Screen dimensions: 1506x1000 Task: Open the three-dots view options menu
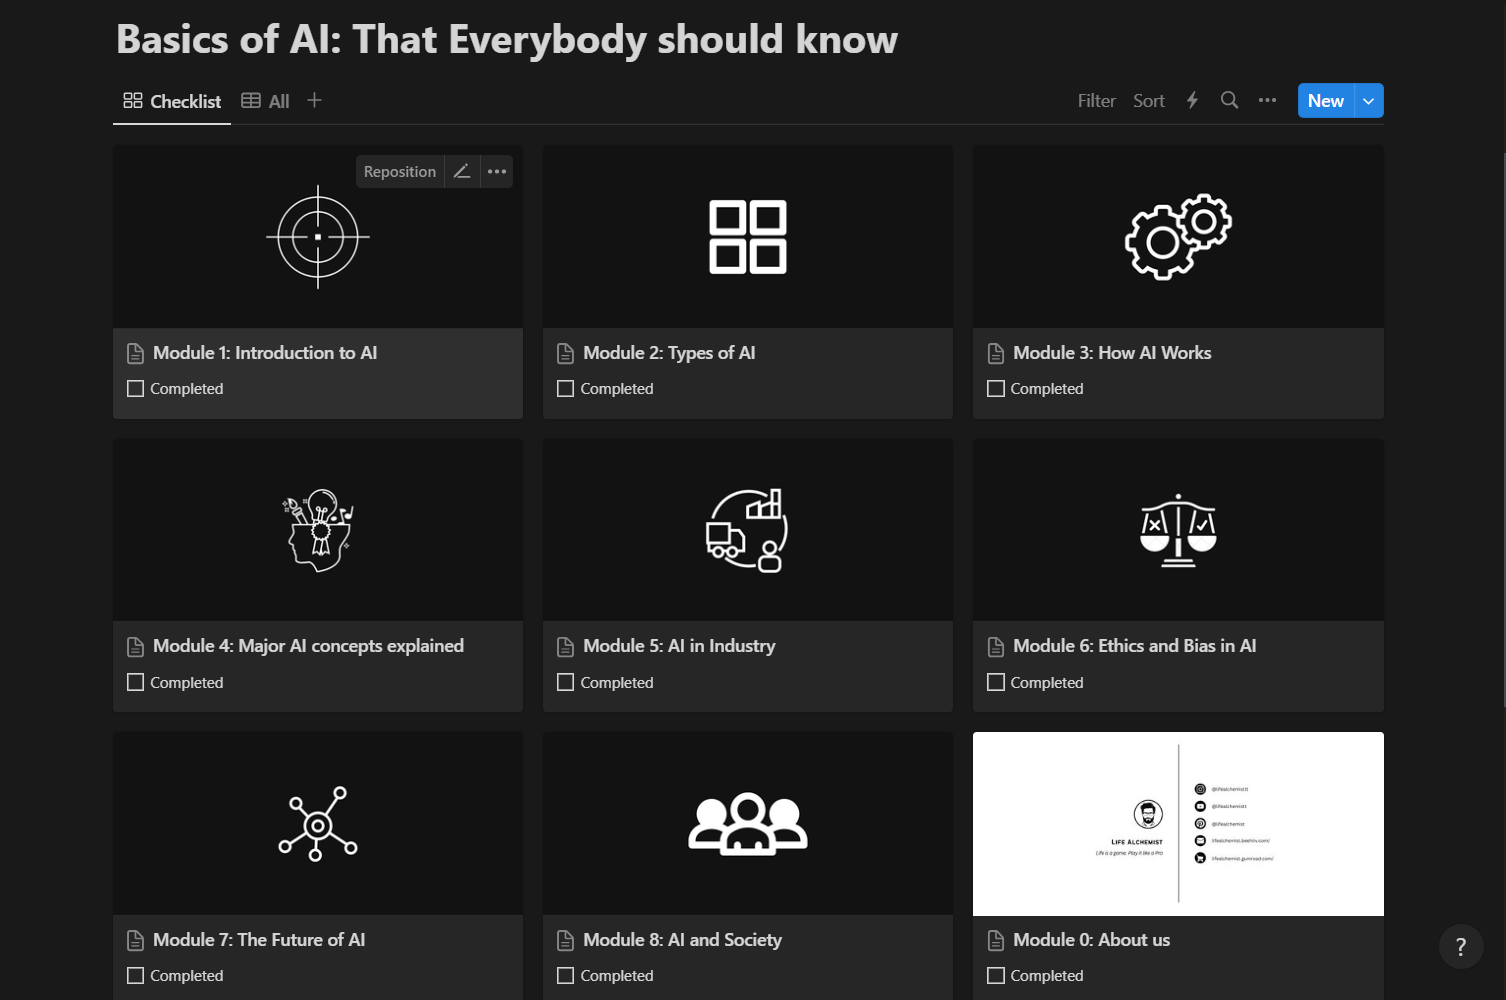(1267, 100)
